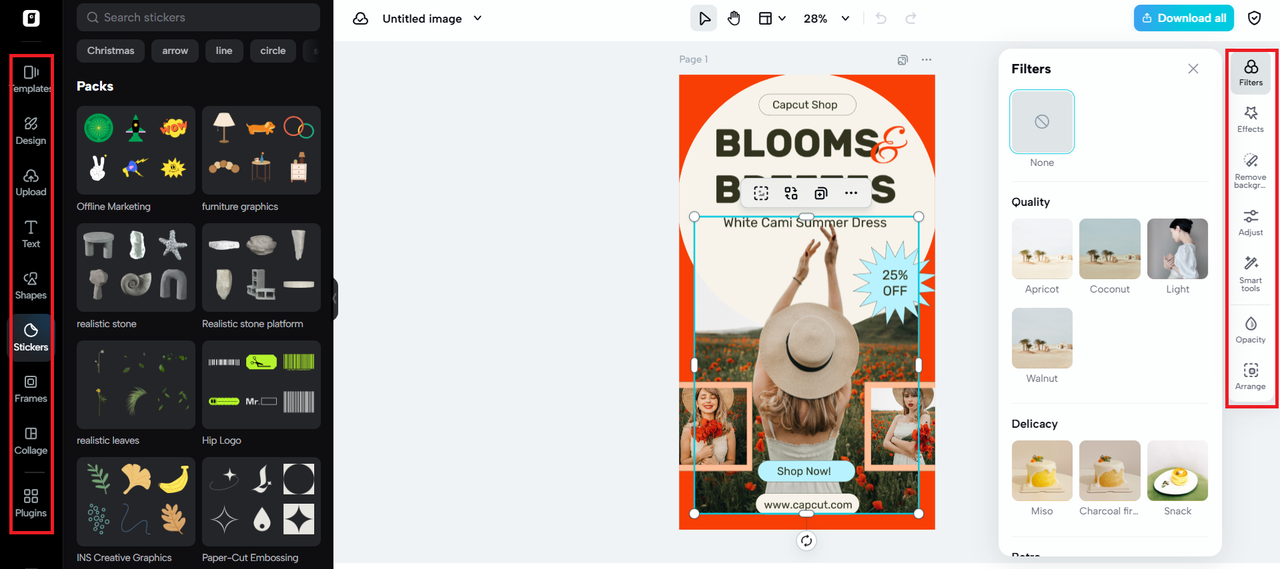Image resolution: width=1280 pixels, height=569 pixels.
Task: Open the Design panel
Action: point(31,131)
